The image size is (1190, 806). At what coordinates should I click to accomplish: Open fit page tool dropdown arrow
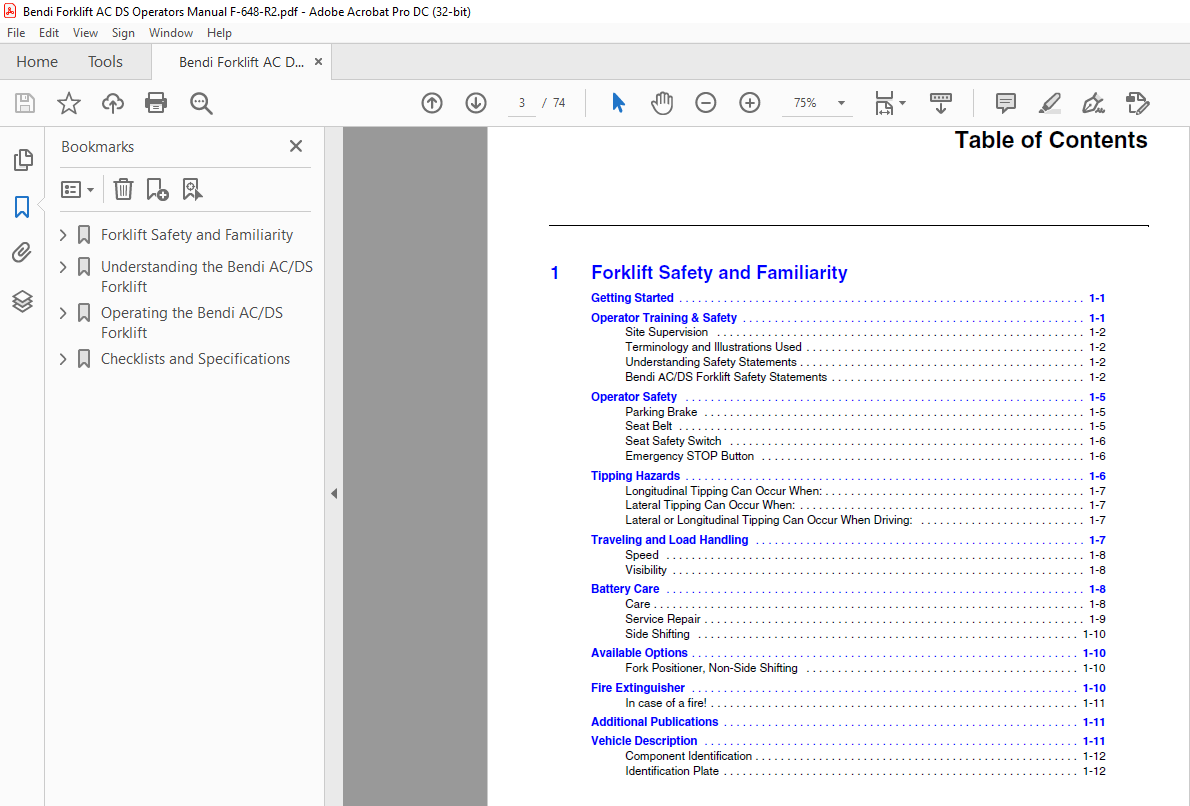tap(902, 103)
